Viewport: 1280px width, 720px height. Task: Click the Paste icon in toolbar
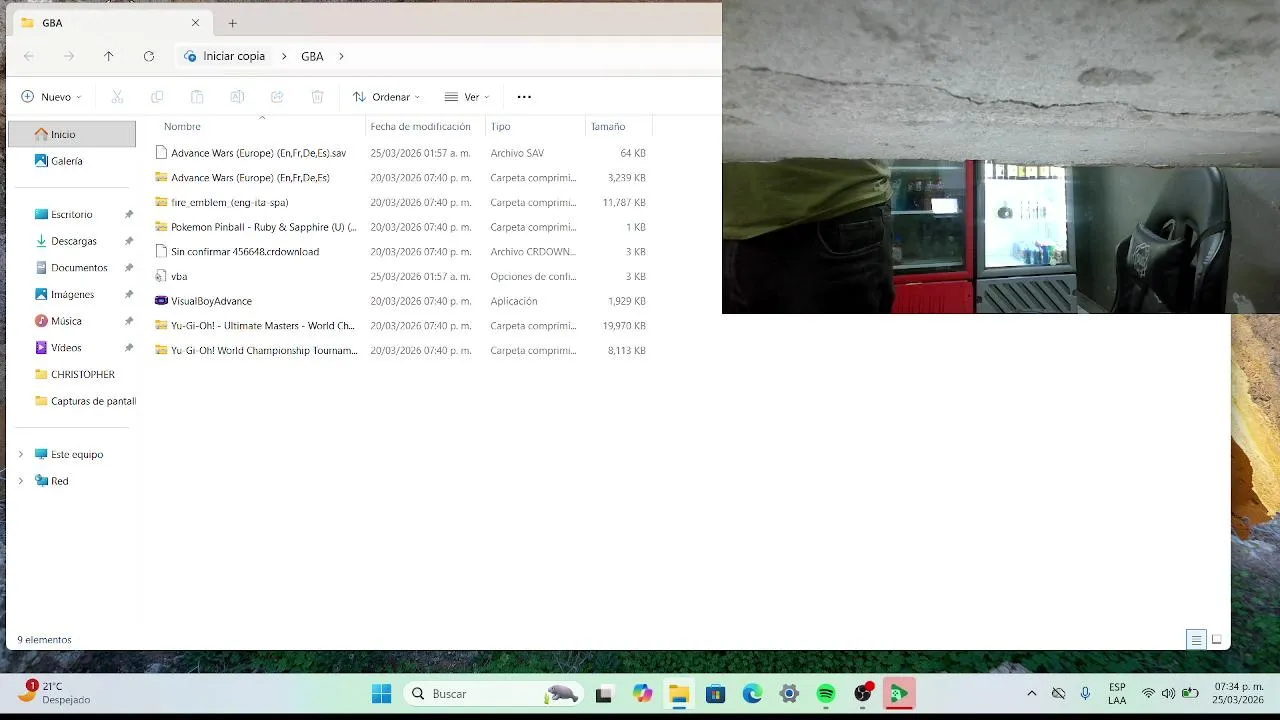click(197, 97)
